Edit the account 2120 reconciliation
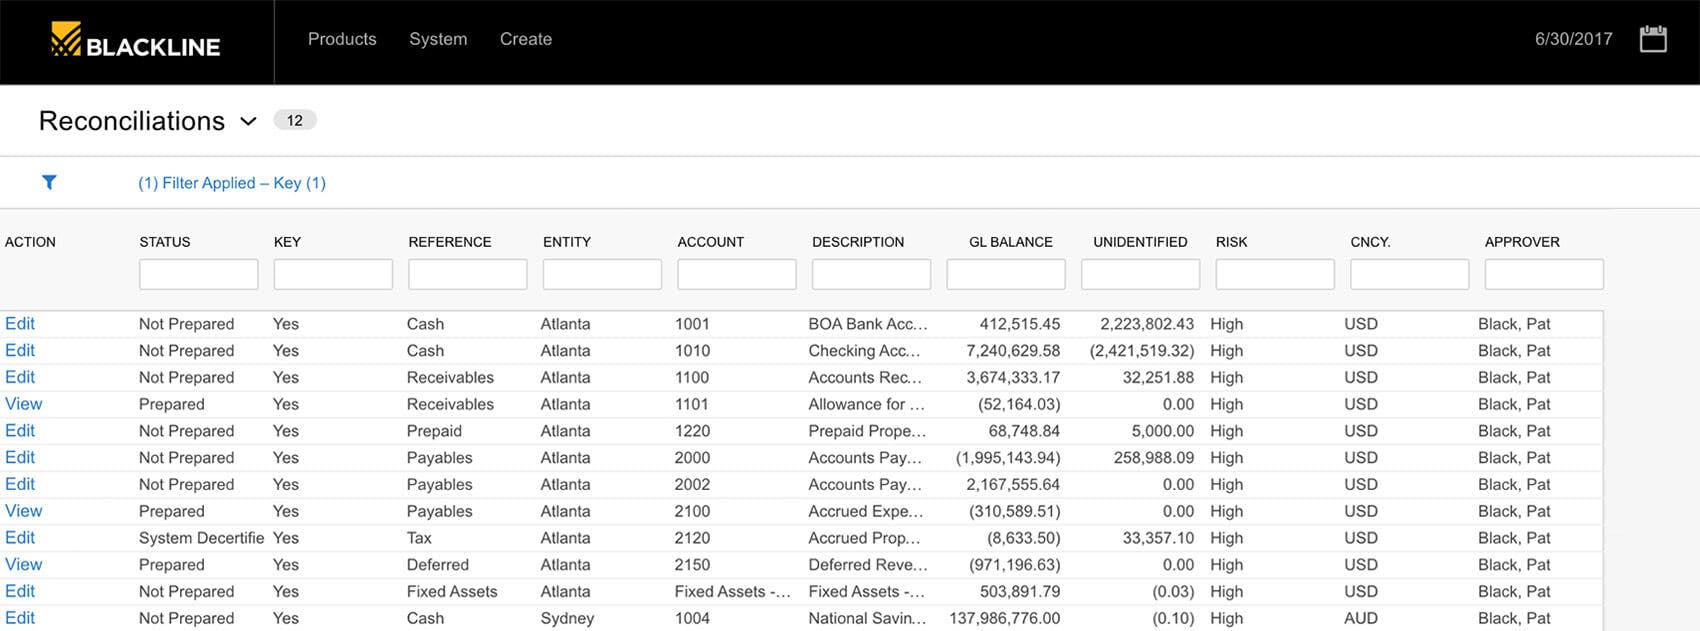1700x631 pixels. [x=20, y=537]
